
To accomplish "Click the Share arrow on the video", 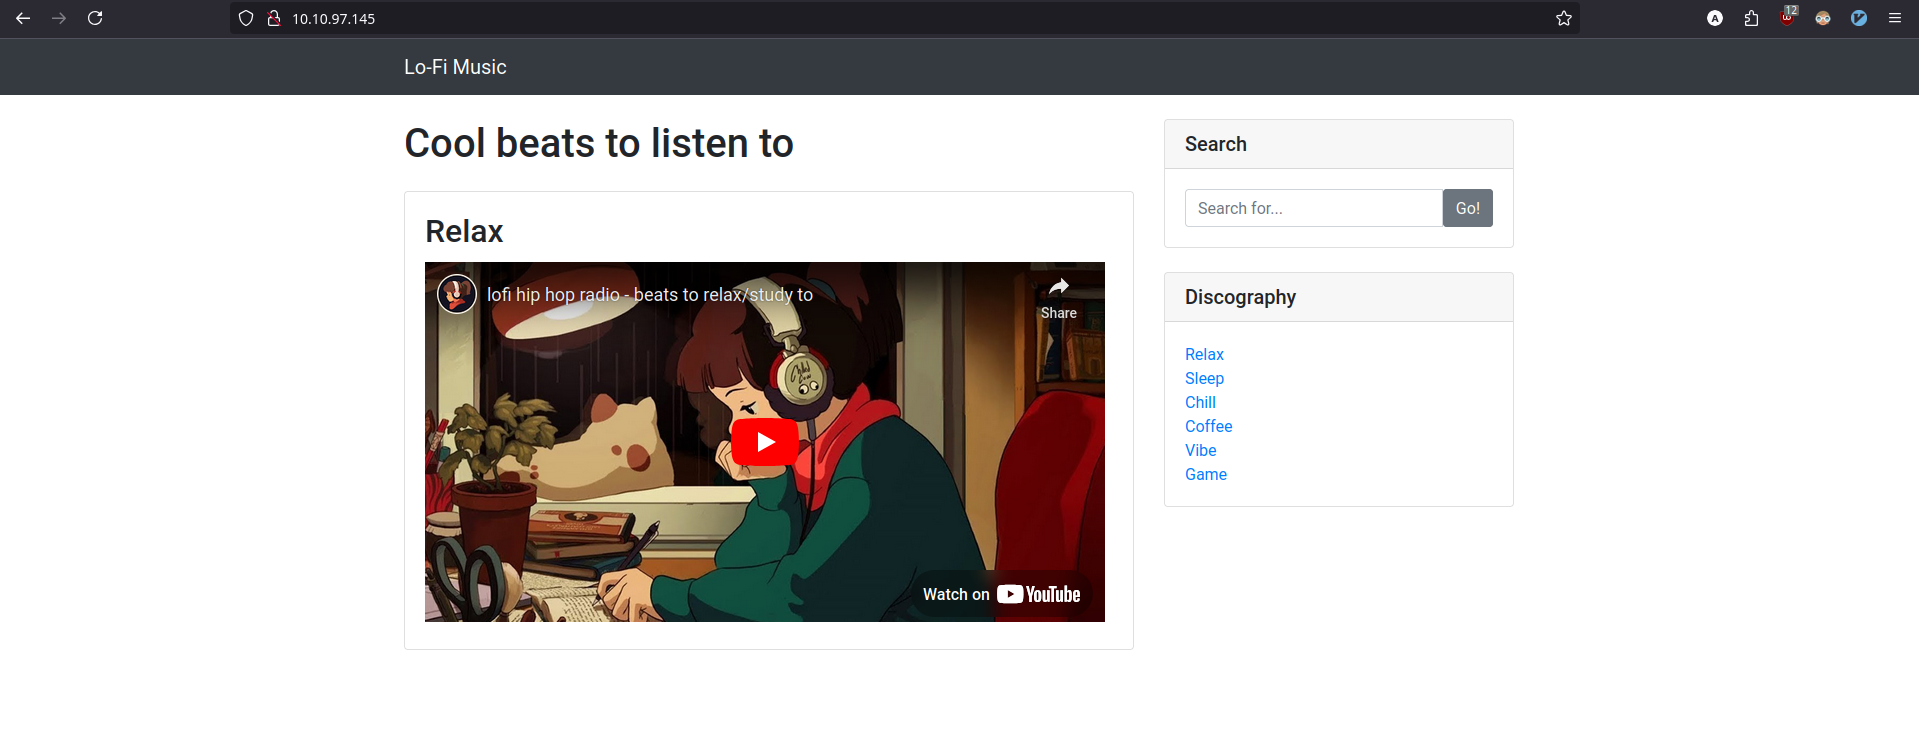I will [1058, 298].
